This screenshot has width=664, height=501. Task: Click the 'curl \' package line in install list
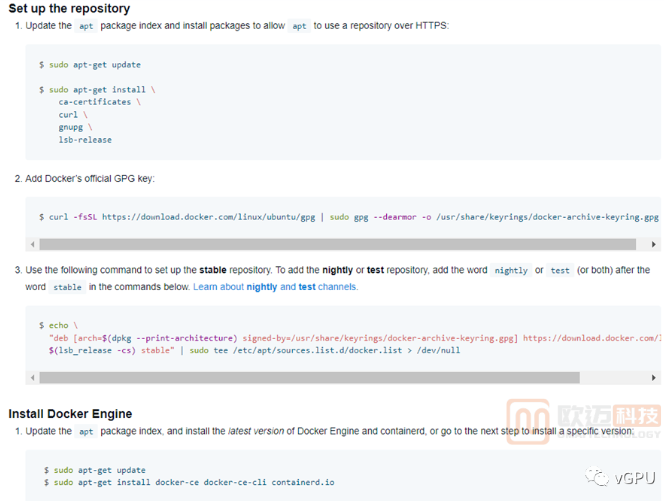coord(73,115)
